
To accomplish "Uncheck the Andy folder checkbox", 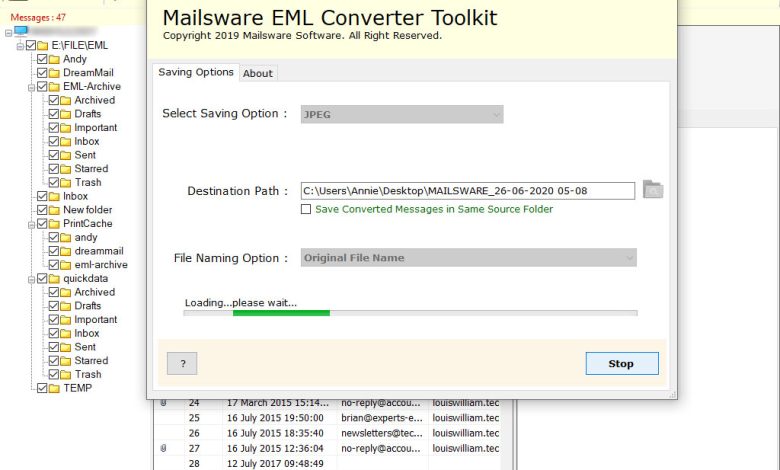I will pos(42,59).
